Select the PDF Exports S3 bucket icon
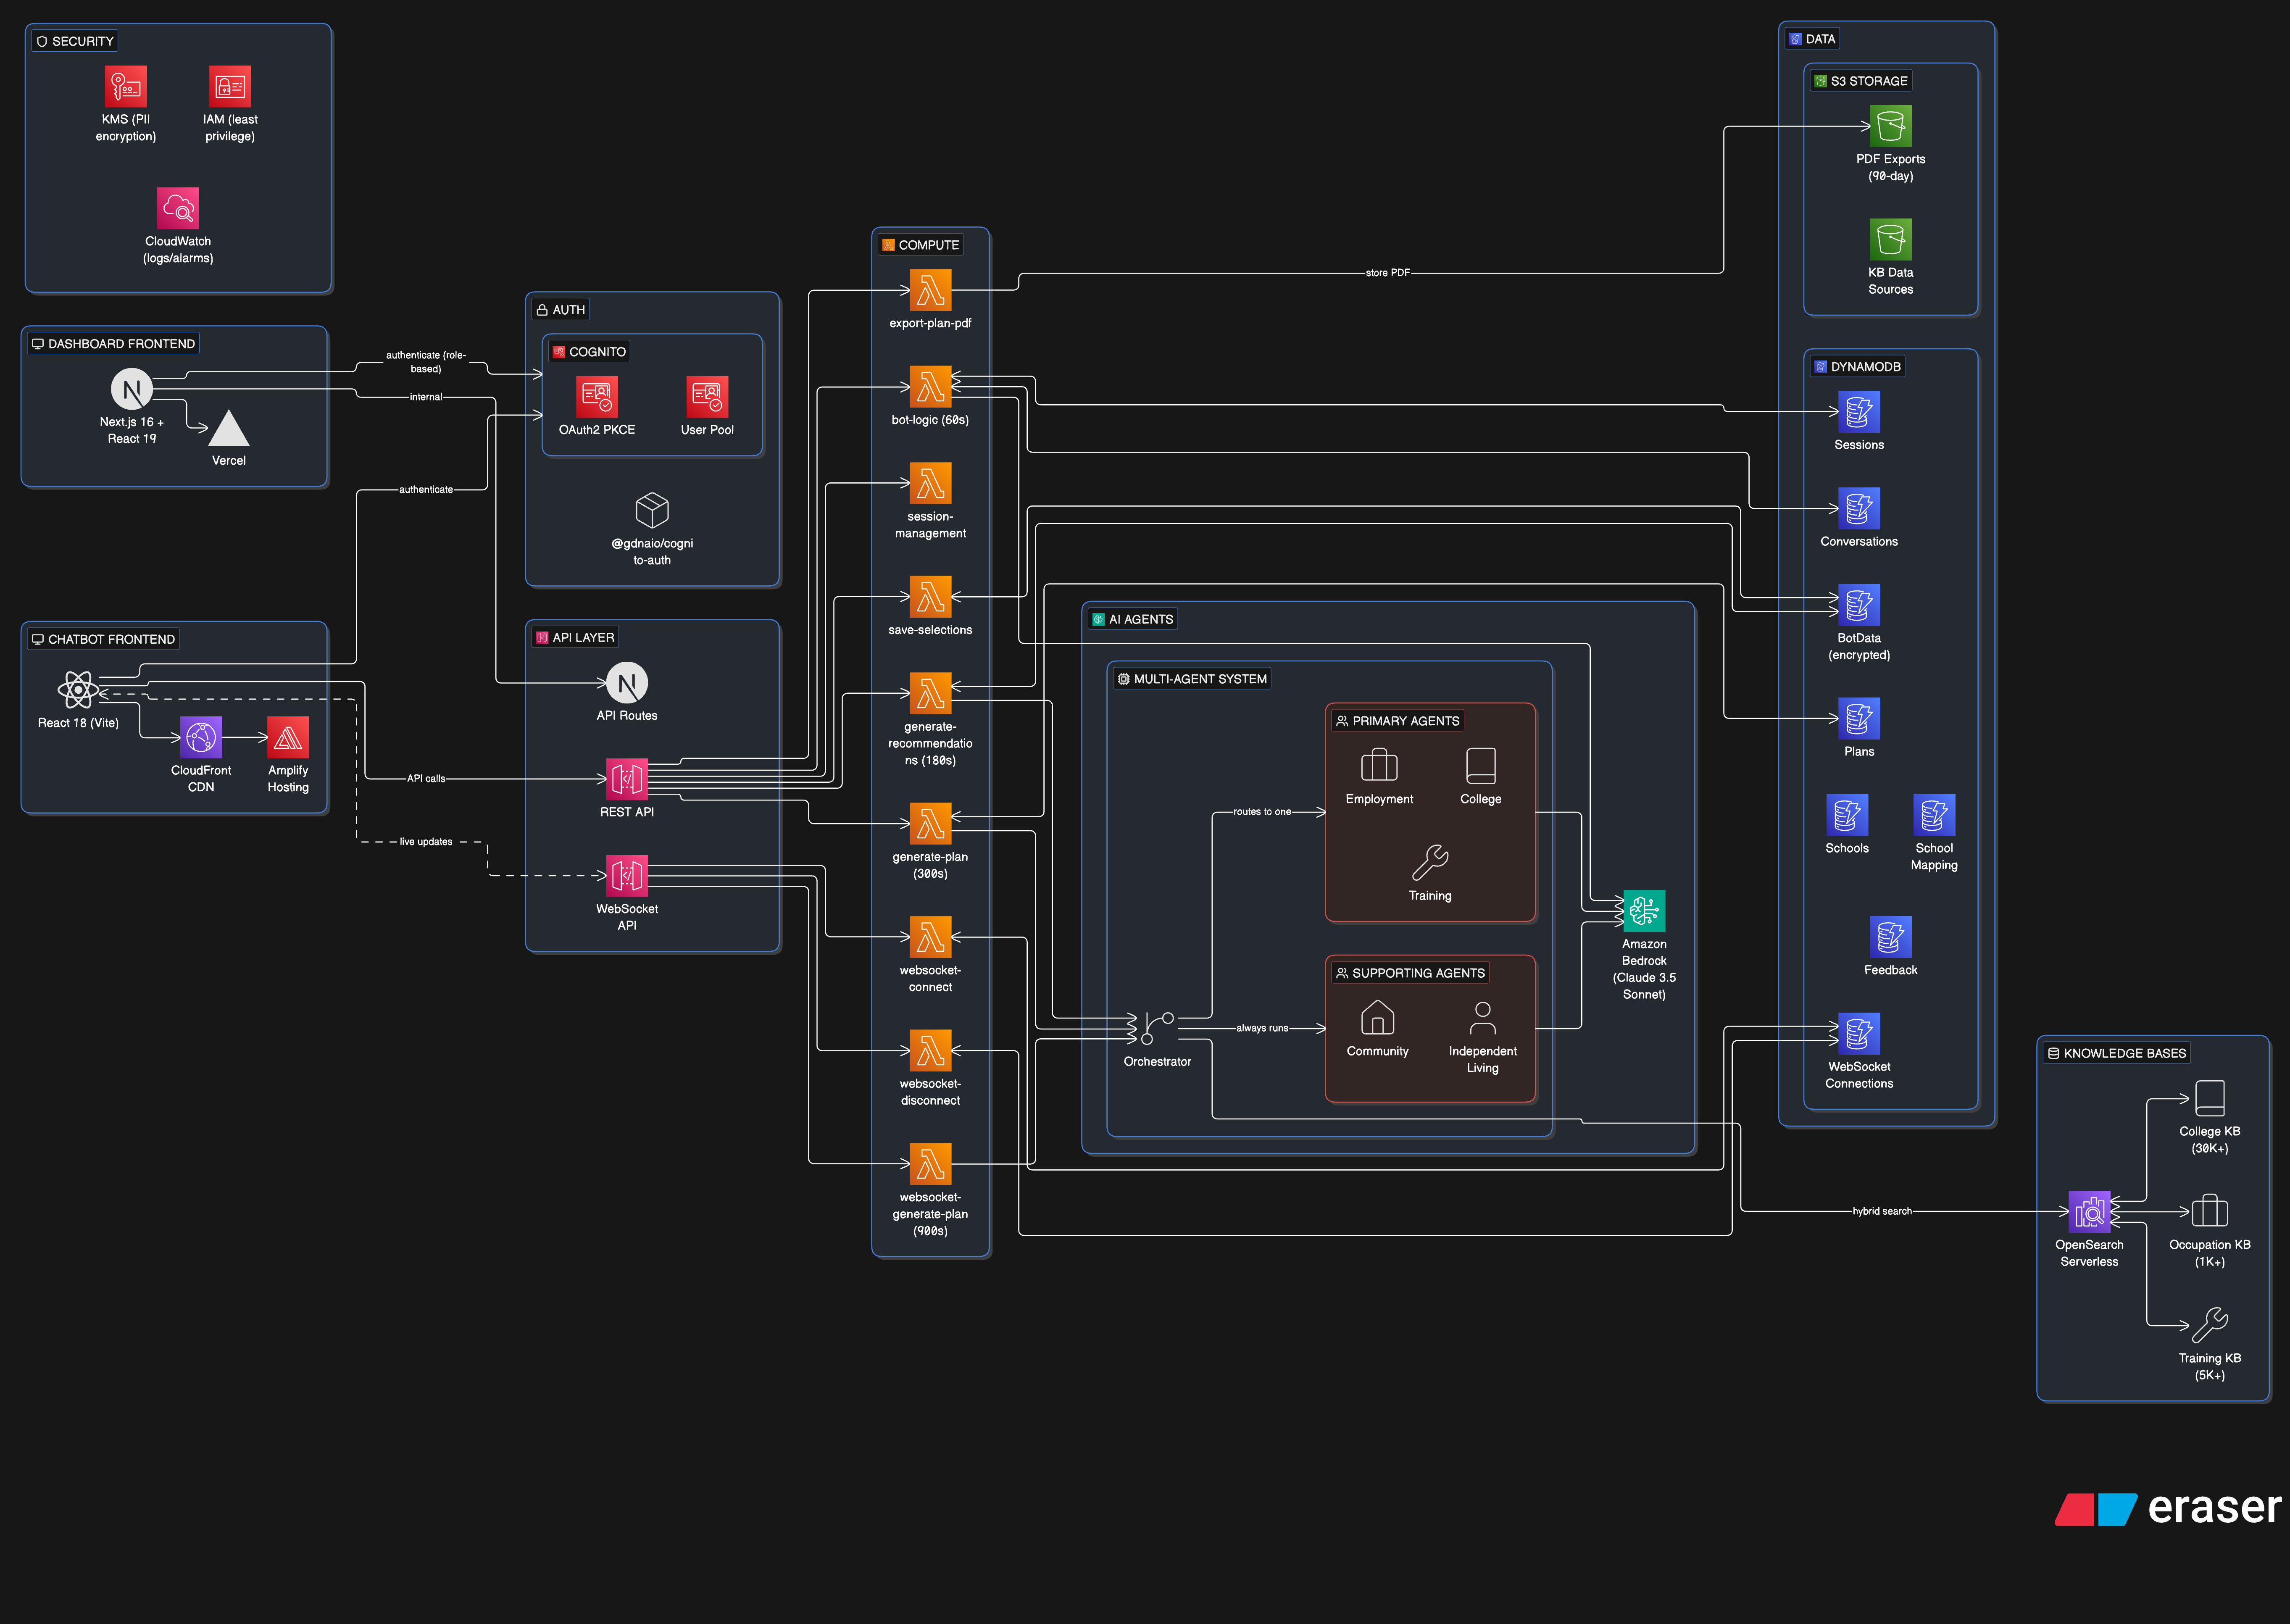Viewport: 2290px width, 1624px height. point(1890,126)
